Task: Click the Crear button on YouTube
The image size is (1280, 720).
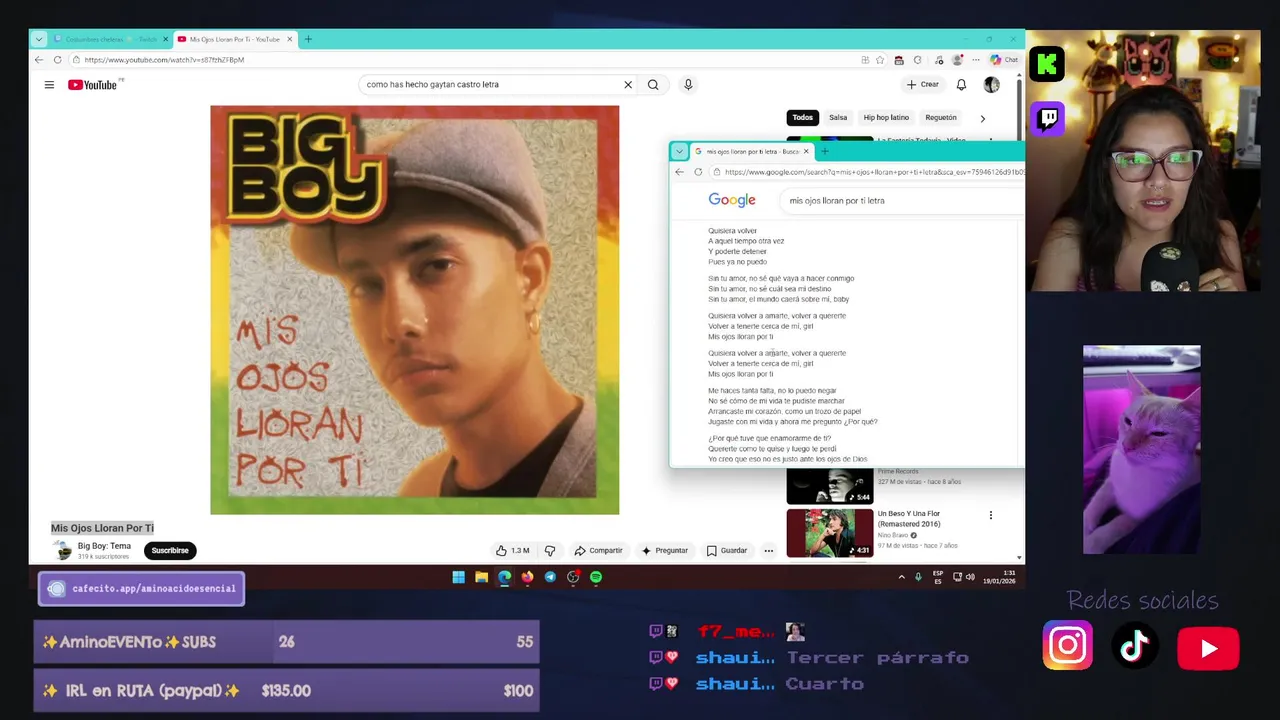Action: point(923,85)
